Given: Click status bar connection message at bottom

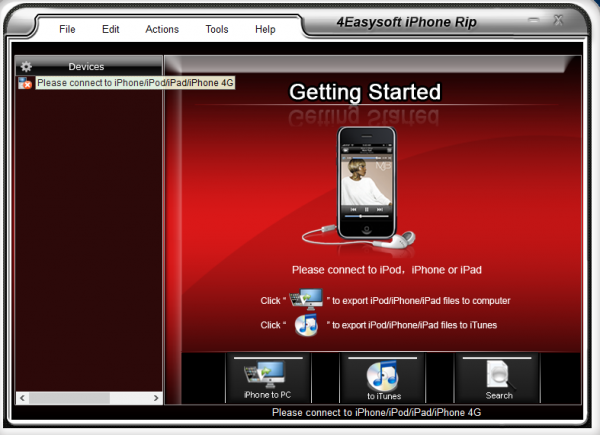Looking at the screenshot, I should tap(376, 412).
